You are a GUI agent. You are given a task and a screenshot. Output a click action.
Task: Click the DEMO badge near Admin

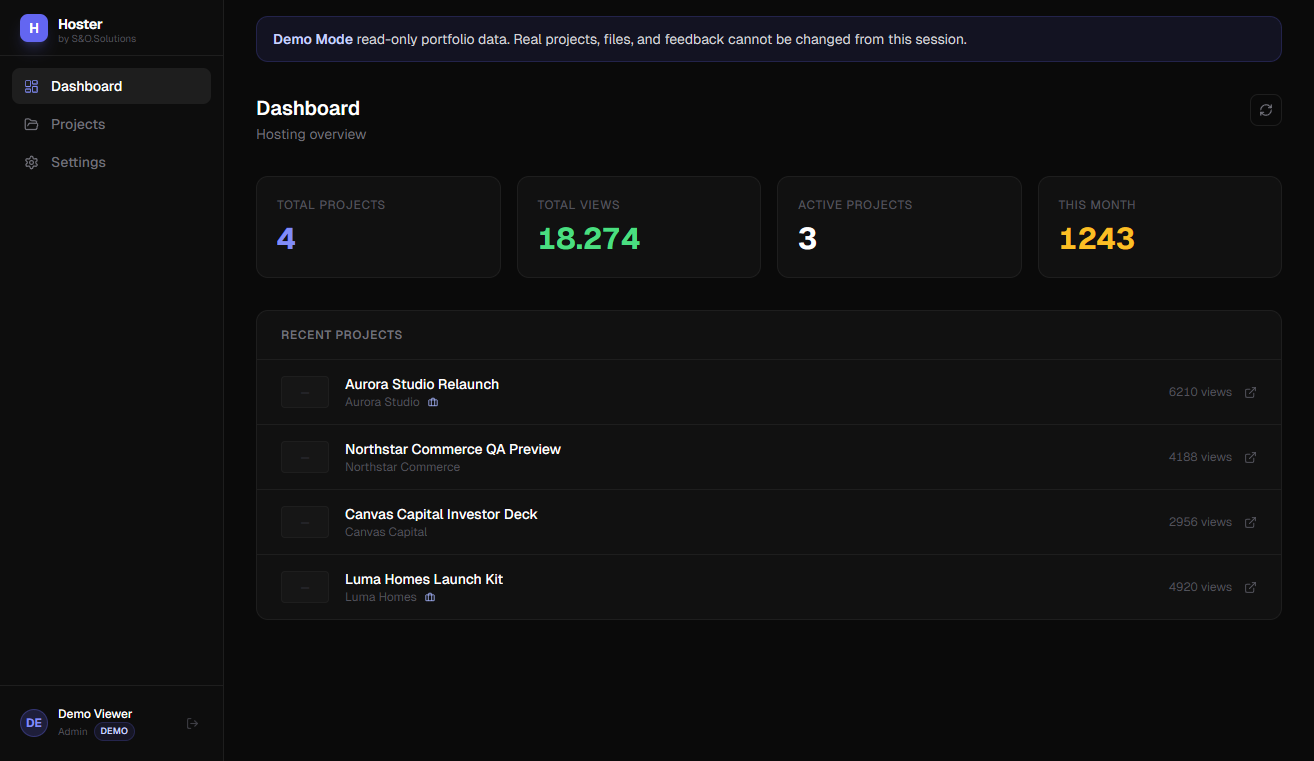[114, 731]
